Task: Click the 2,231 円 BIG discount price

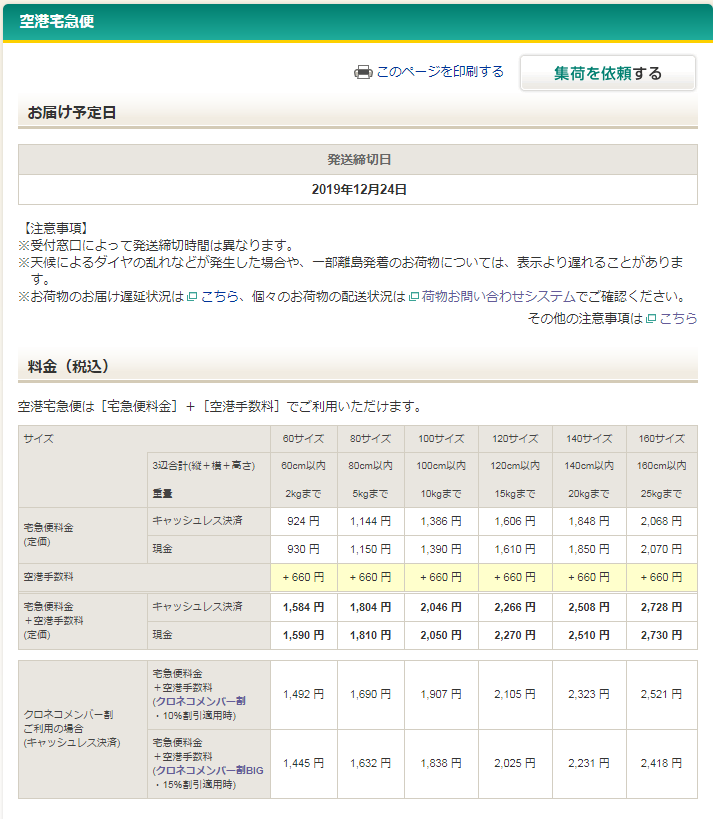Action: [x=589, y=763]
